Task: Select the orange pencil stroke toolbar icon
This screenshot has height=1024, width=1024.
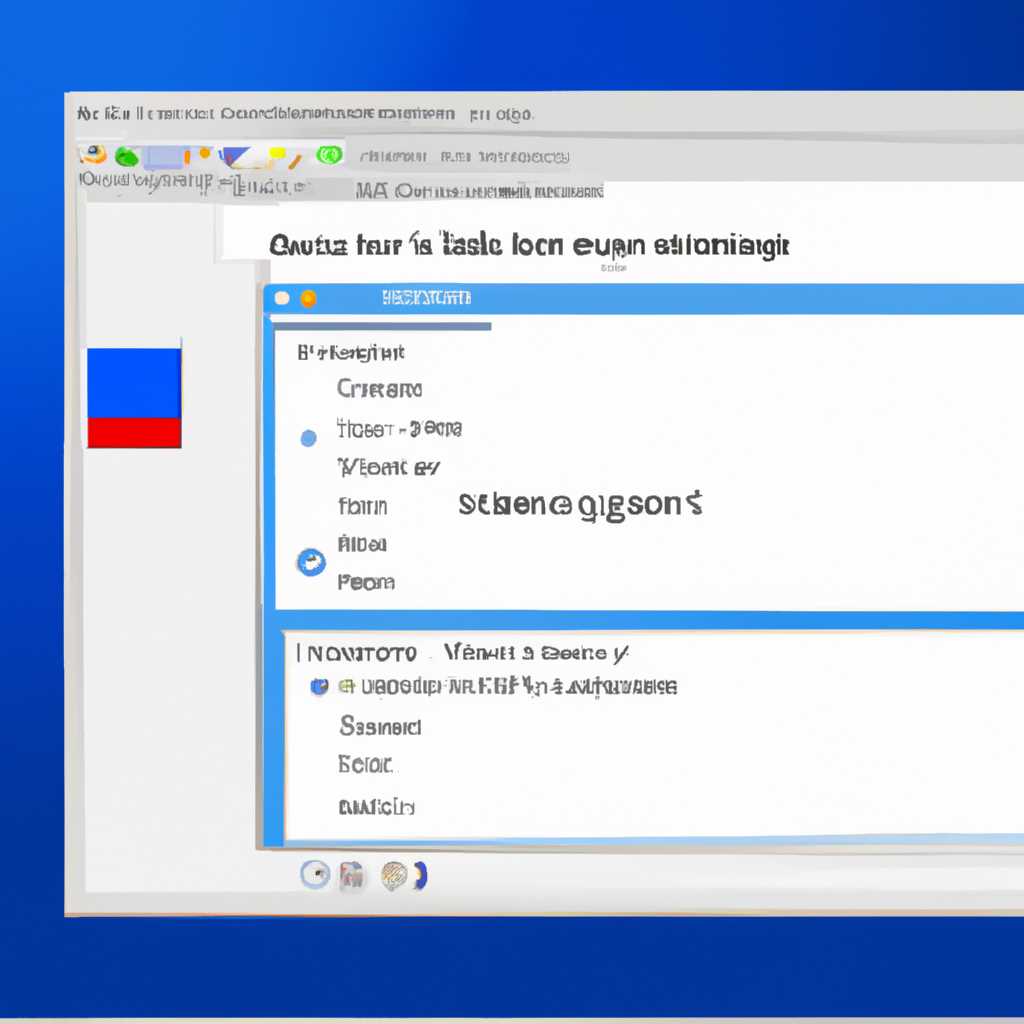Action: (295, 160)
